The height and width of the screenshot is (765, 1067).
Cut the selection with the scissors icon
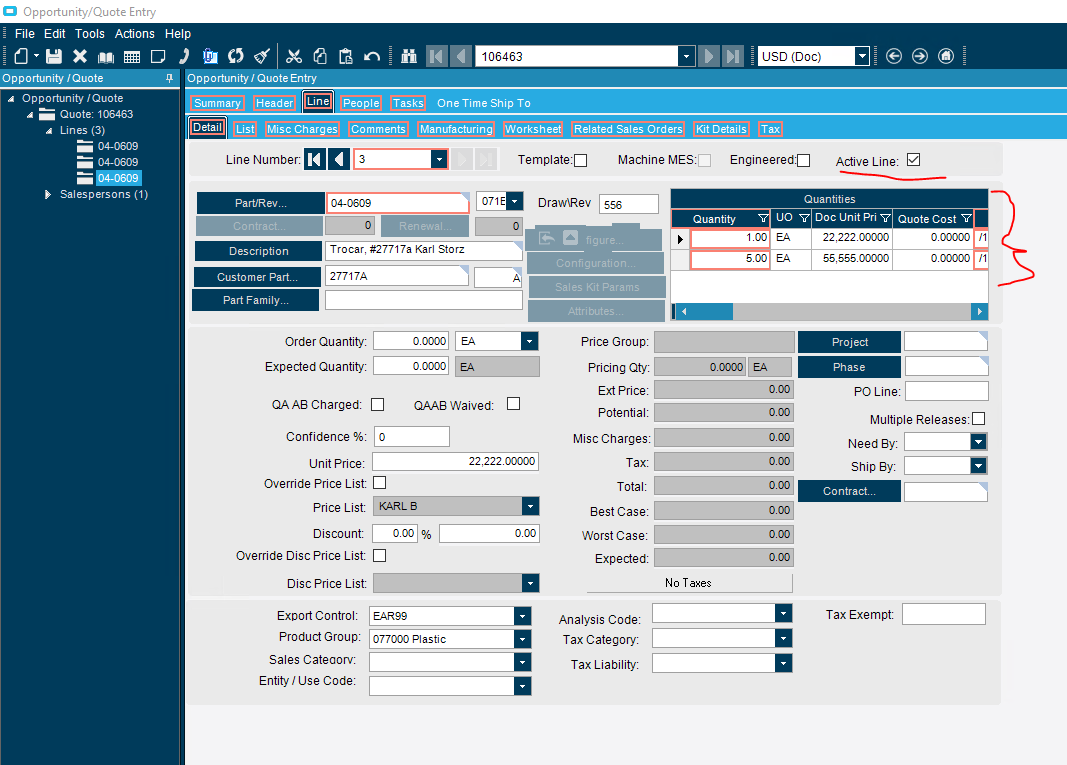pyautogui.click(x=294, y=56)
